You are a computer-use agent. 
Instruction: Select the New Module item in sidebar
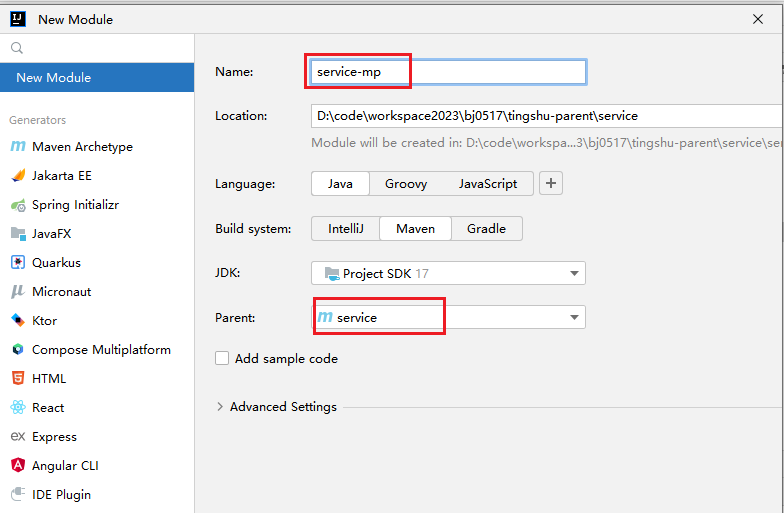pos(97,78)
